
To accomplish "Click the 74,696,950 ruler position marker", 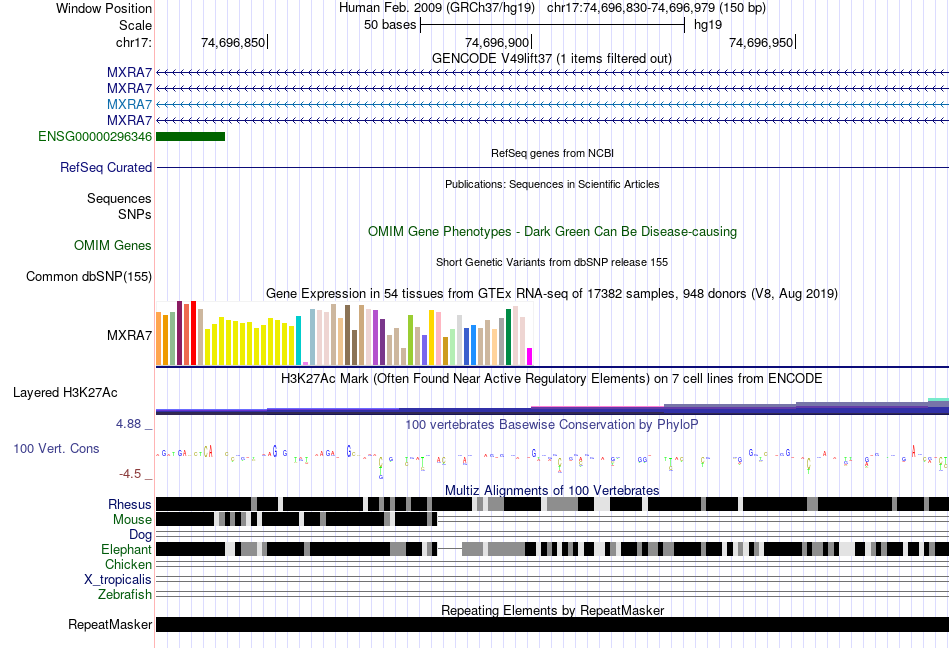I will tap(762, 42).
